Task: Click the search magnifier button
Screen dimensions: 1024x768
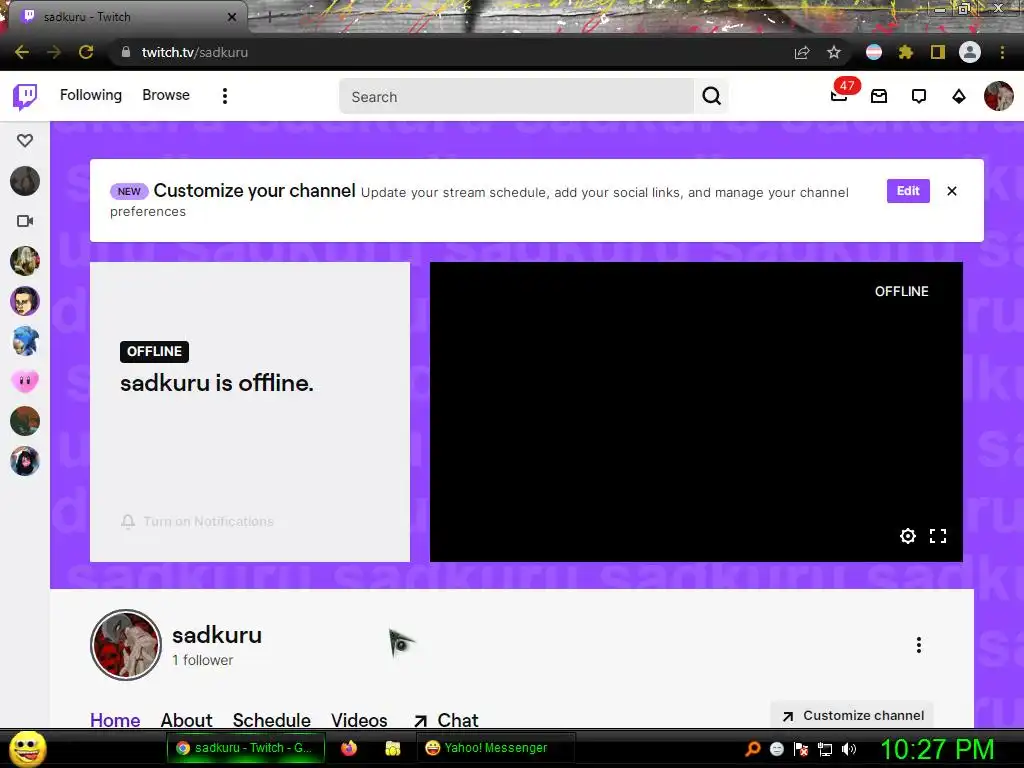Action: tap(711, 96)
